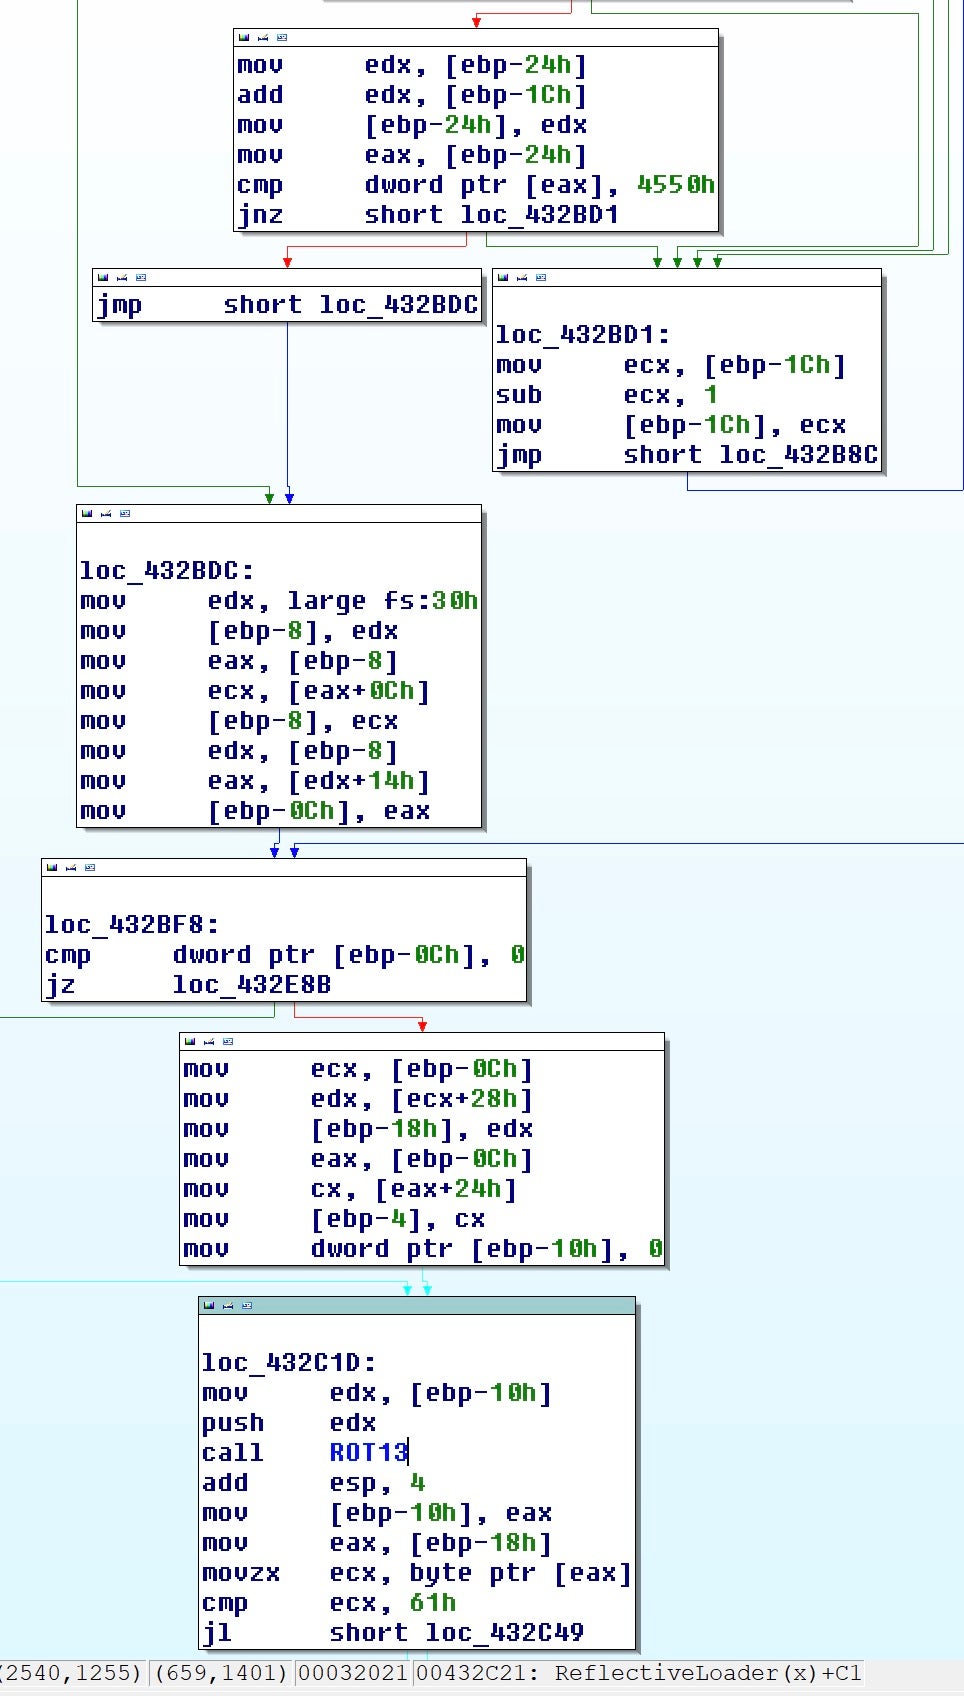Click the ROT13 function name in call
The height and width of the screenshot is (1696, 964).
pyautogui.click(x=368, y=1452)
